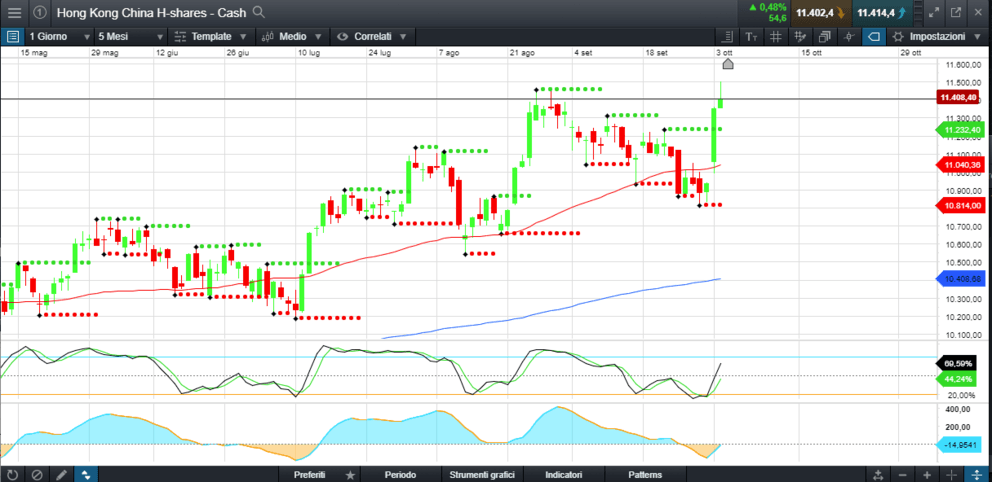Search for an instrument via magnifier icon

point(258,12)
